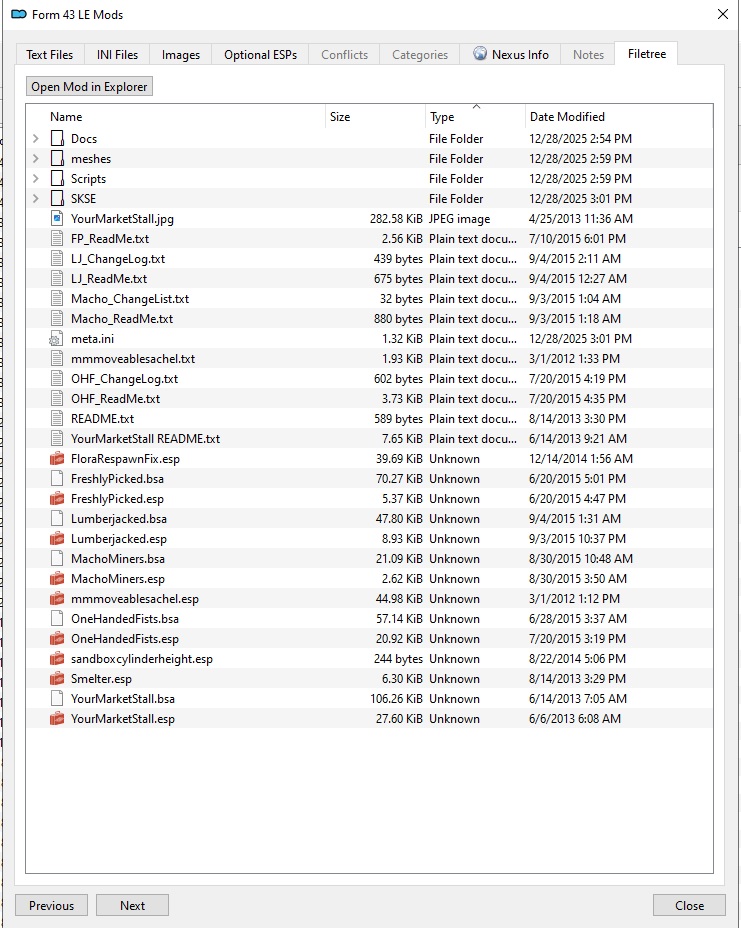Click the MachoMiners.bsa file icon

(x=57, y=559)
